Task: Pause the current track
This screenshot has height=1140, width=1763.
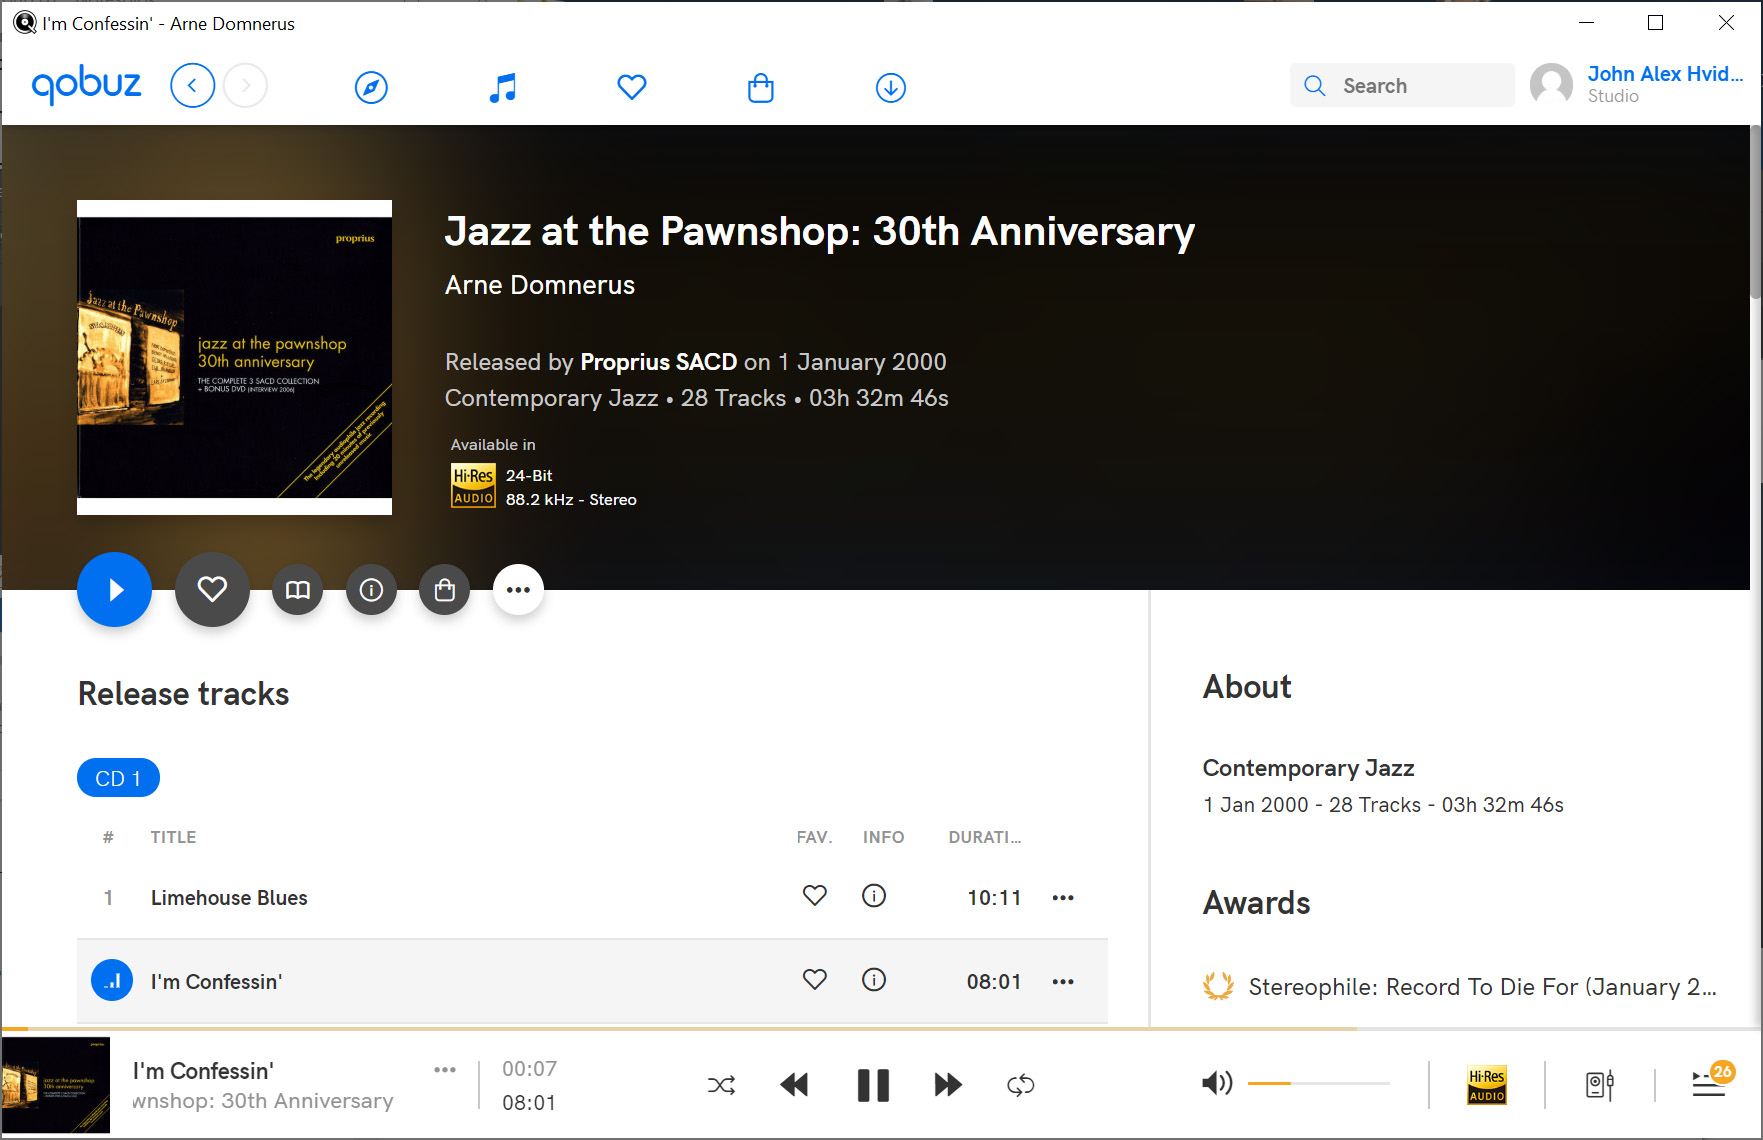Action: pyautogui.click(x=873, y=1085)
